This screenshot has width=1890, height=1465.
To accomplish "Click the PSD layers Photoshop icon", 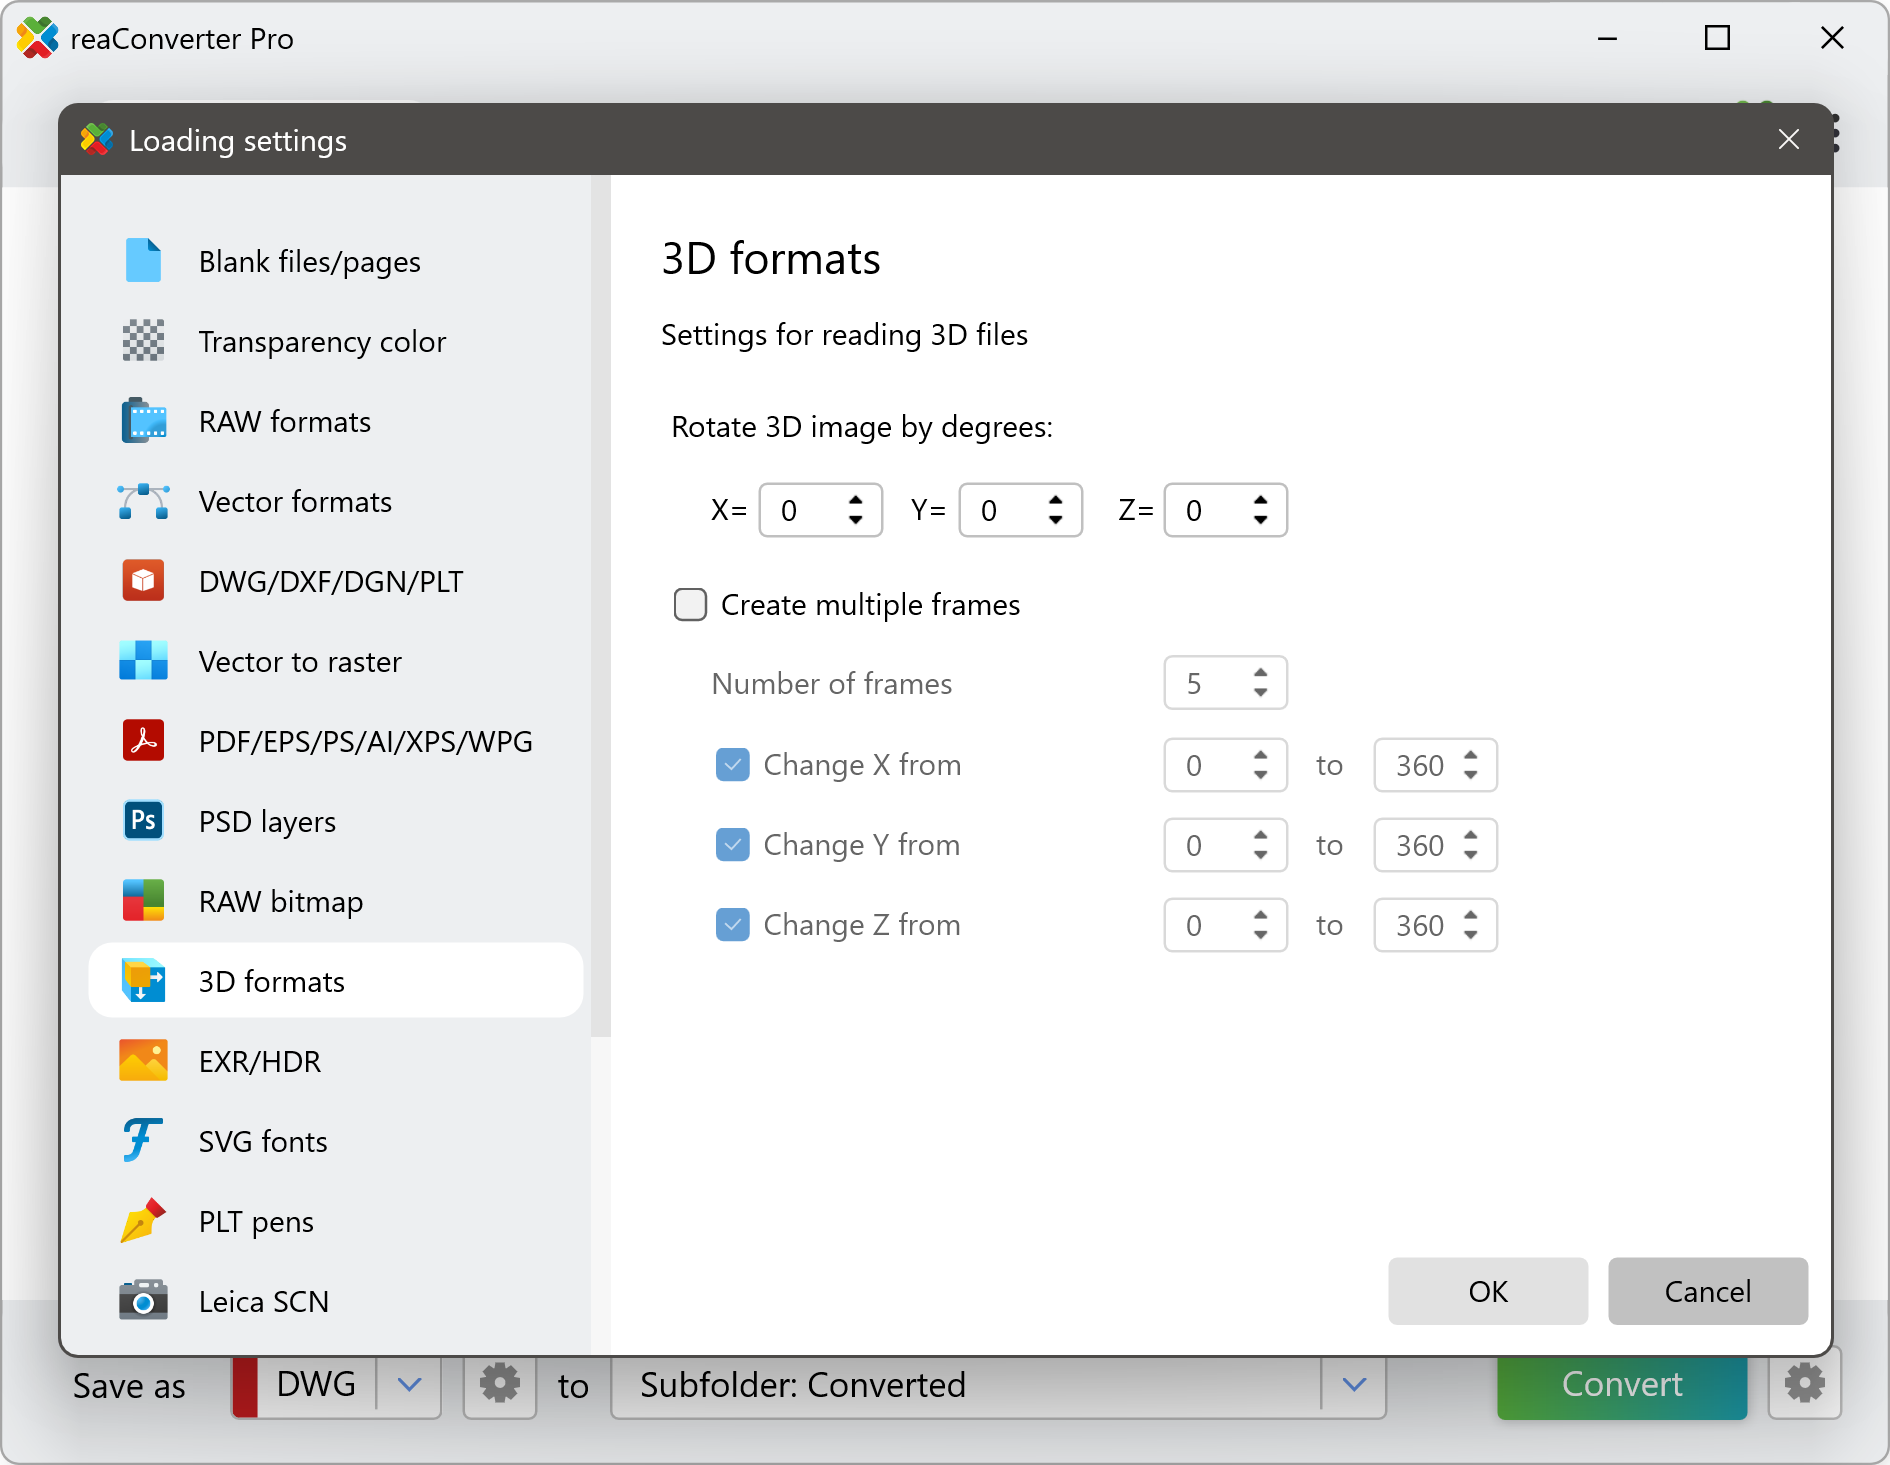I will pos(143,821).
